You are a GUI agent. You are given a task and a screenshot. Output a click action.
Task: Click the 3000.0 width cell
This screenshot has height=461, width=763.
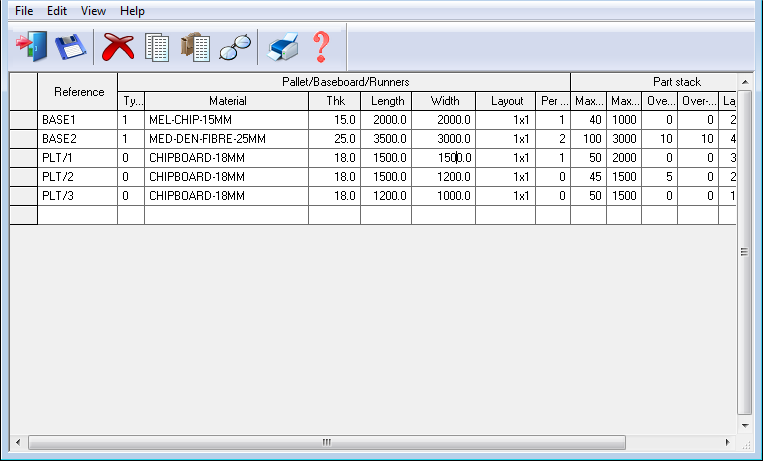[x=444, y=139]
